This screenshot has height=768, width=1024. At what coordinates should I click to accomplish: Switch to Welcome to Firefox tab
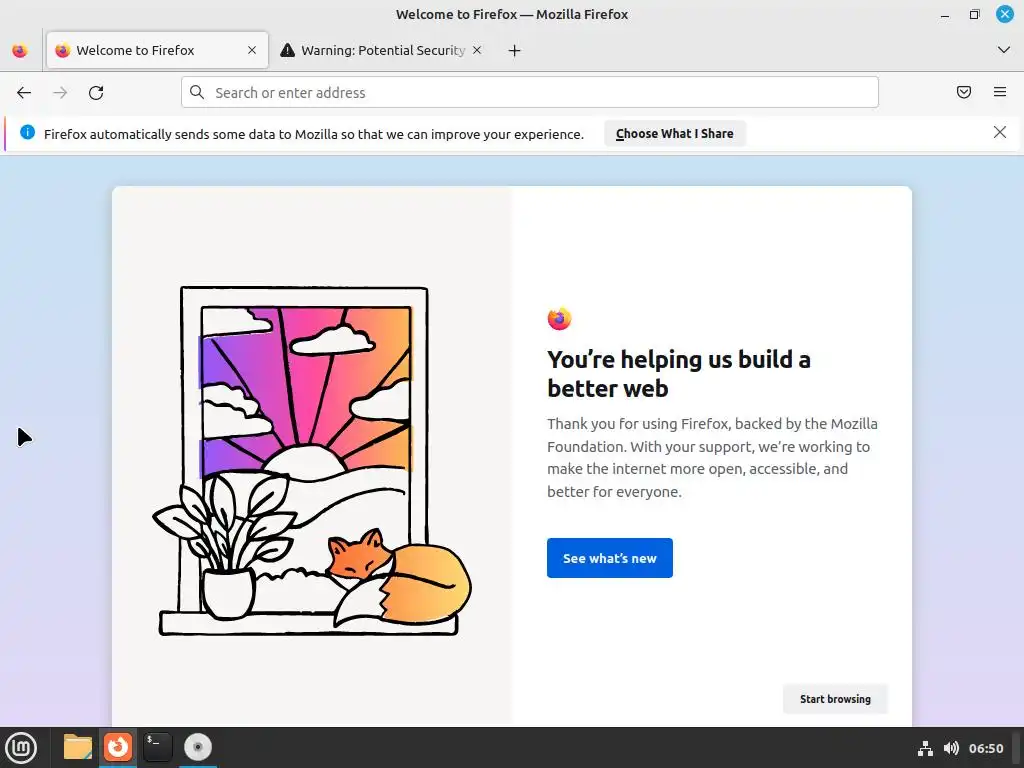click(x=157, y=50)
